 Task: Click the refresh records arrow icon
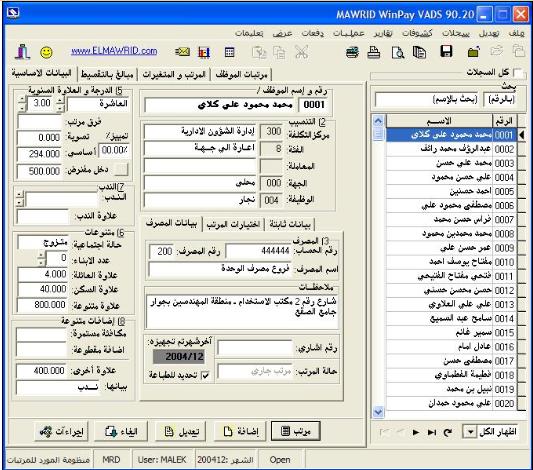coord(448,432)
